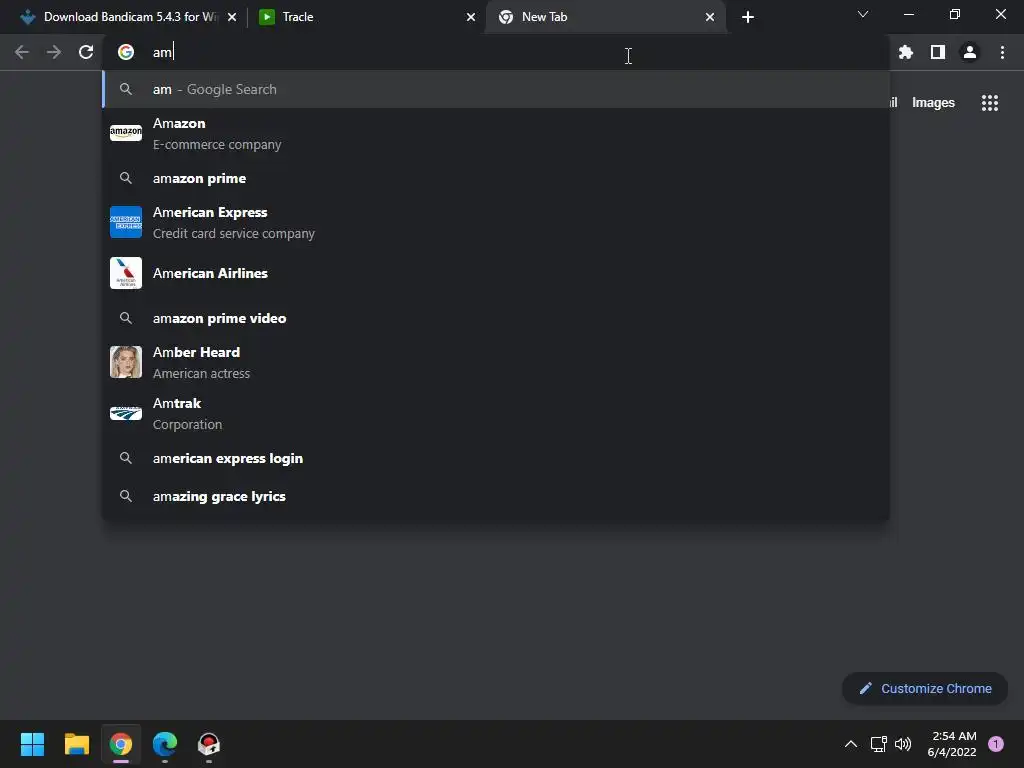Screen dimensions: 1024x768
Task: Show hidden system tray icons
Action: [850, 744]
